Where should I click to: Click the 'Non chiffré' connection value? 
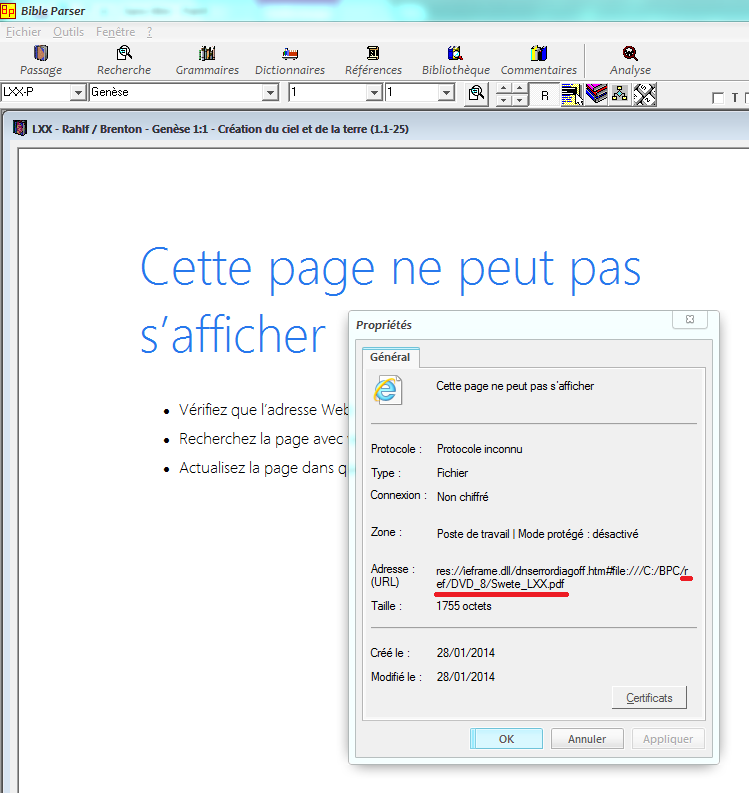click(x=463, y=497)
